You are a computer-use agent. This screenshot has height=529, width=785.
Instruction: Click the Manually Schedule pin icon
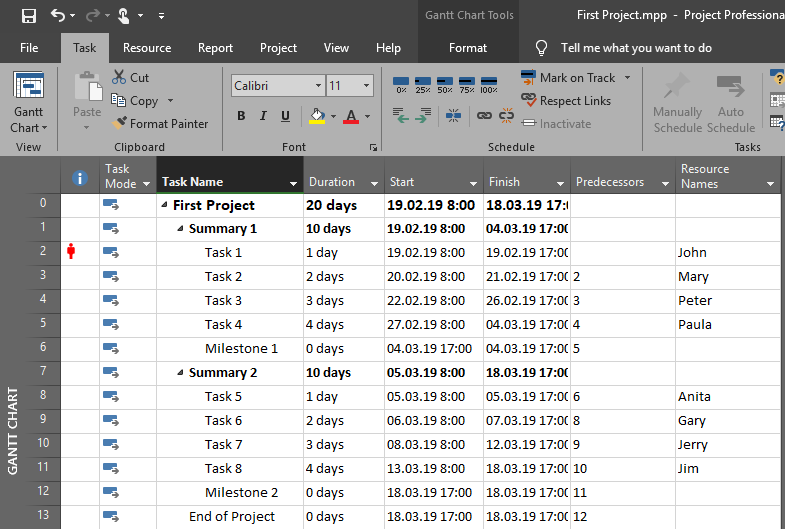tap(677, 104)
